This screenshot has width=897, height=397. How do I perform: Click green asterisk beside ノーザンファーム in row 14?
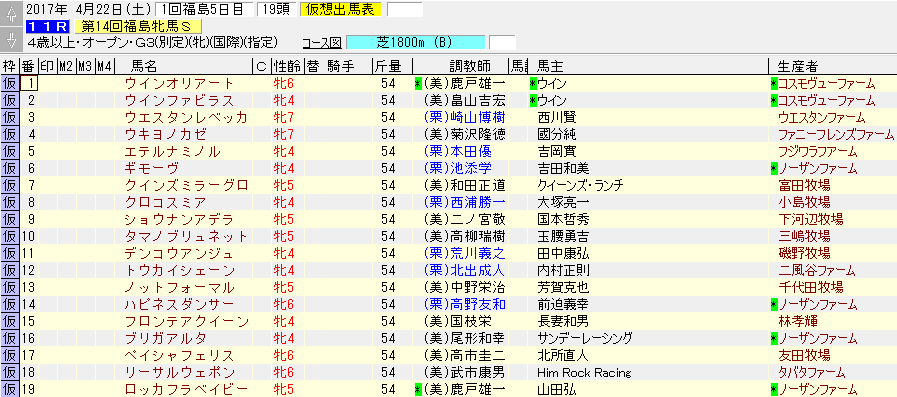coord(773,304)
